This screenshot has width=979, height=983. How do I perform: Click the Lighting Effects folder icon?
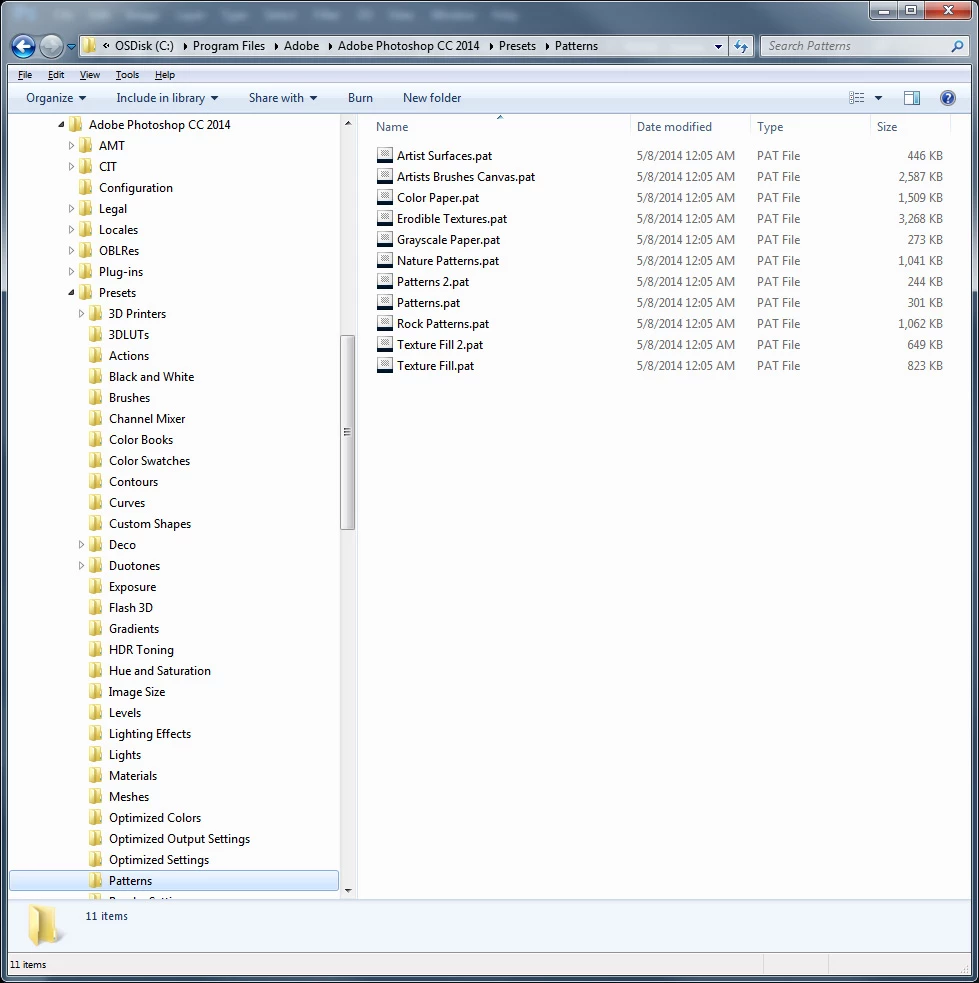click(95, 733)
